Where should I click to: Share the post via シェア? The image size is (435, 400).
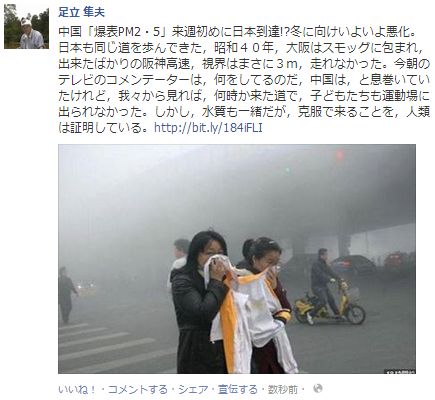(193, 389)
